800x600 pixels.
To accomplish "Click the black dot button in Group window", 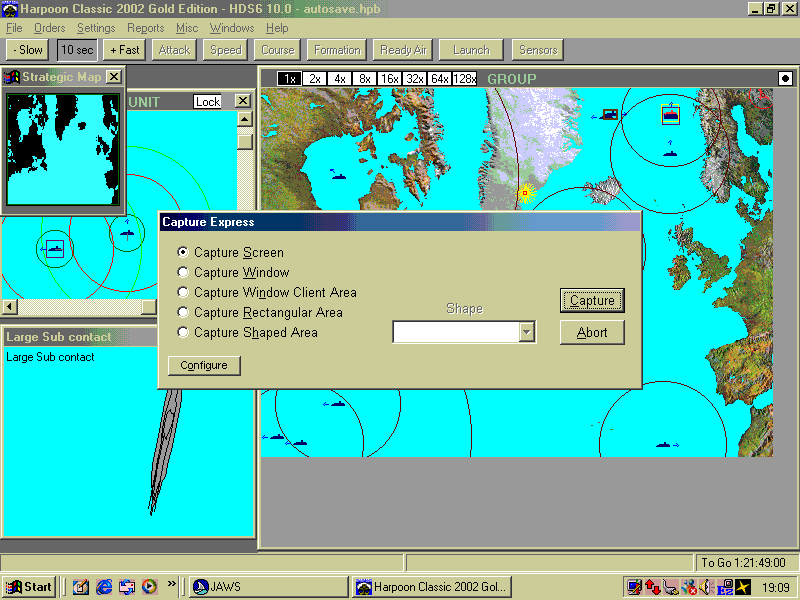I will point(785,79).
